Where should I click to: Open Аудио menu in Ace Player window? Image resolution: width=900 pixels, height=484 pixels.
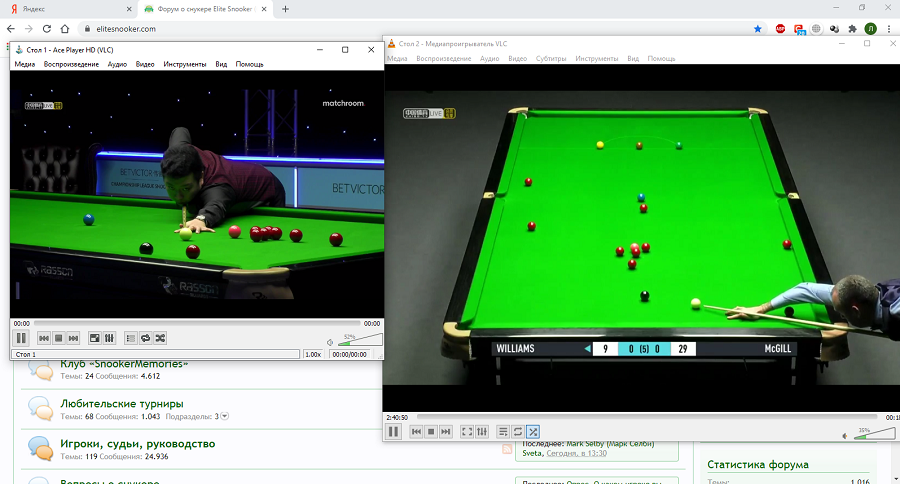[x=117, y=64]
